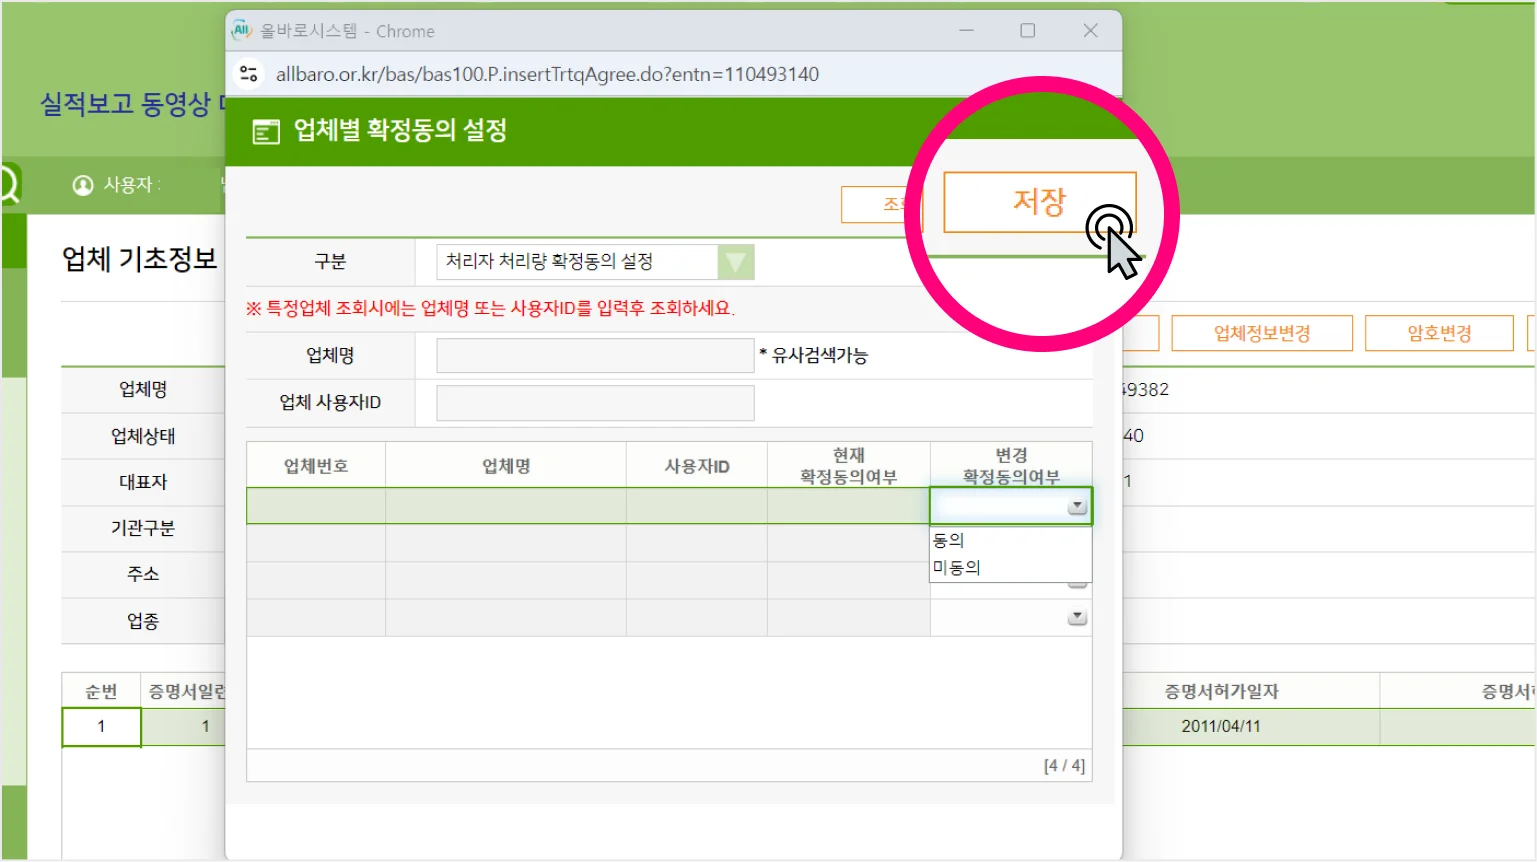Image resolution: width=1537 pixels, height=862 pixels.
Task: Click the 저장 save button
Action: 1039,202
